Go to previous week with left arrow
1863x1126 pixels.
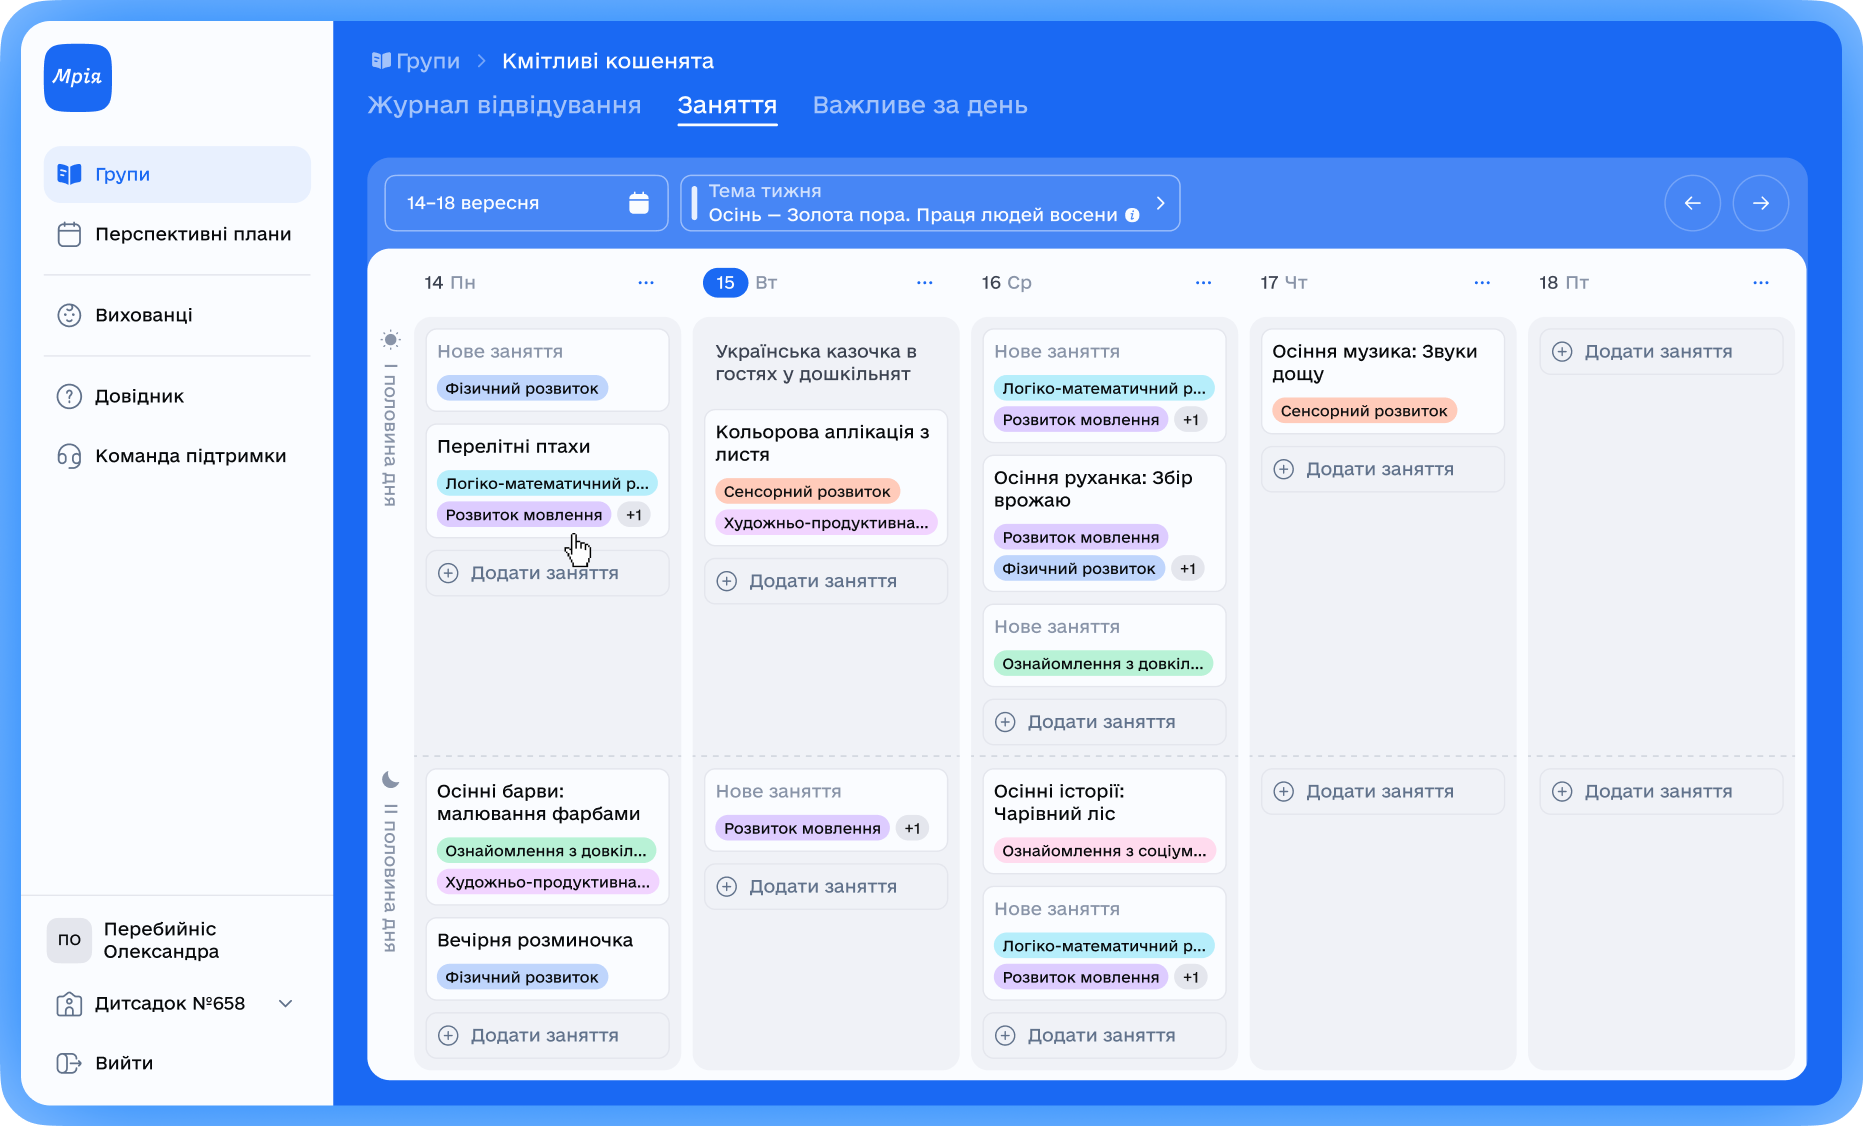[1692, 203]
